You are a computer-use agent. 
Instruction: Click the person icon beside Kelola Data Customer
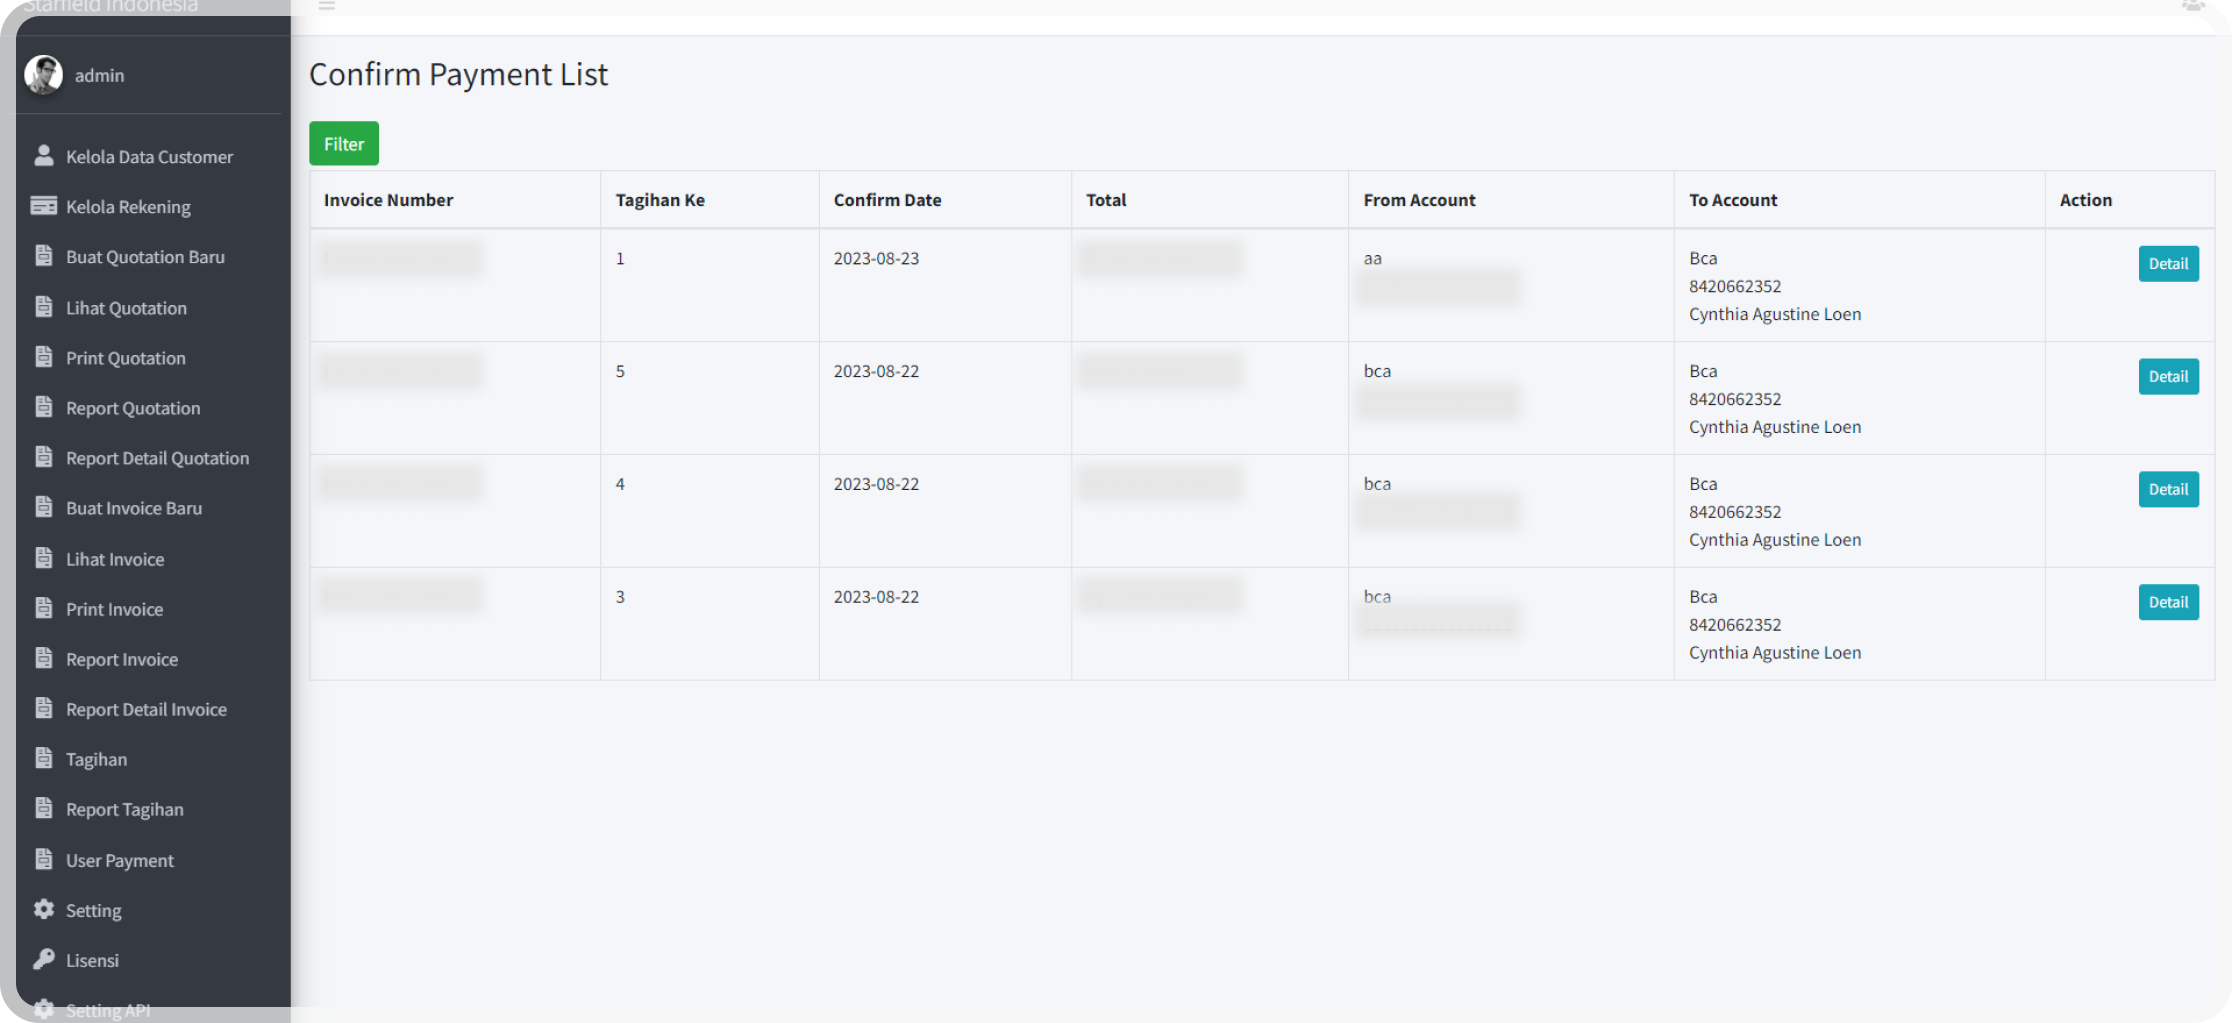(43, 156)
